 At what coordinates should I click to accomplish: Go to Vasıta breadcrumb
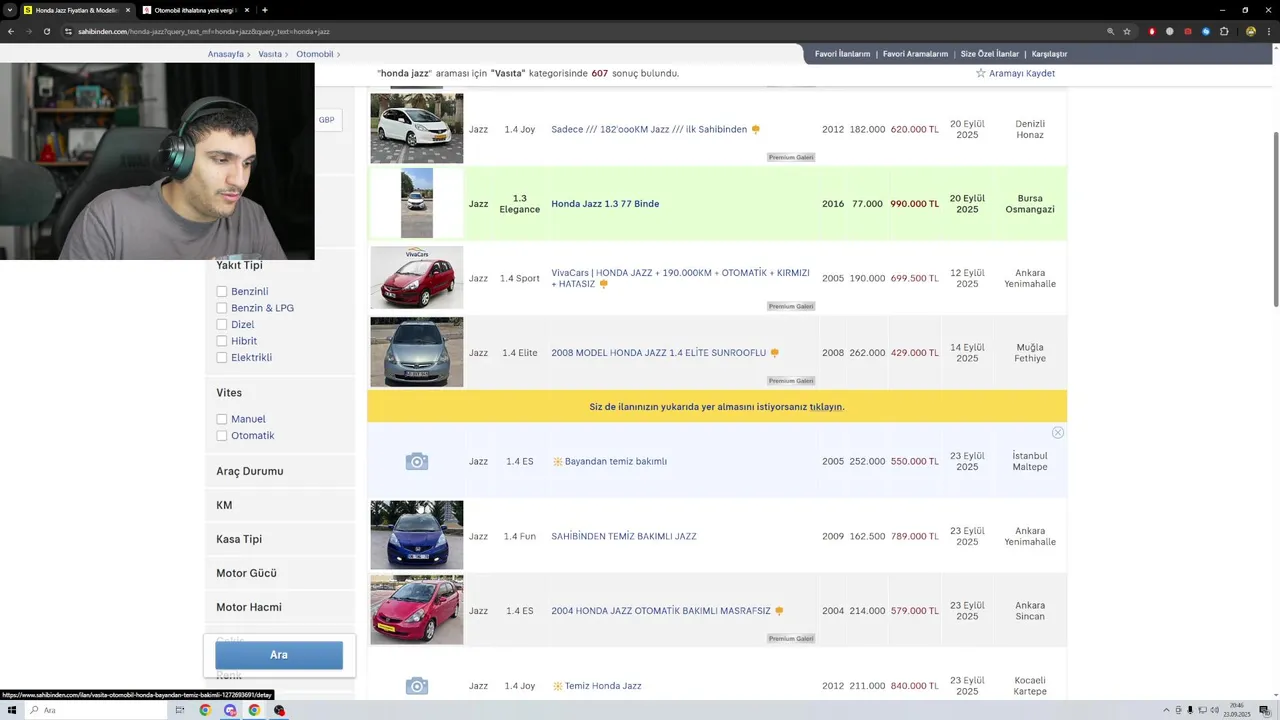click(270, 54)
